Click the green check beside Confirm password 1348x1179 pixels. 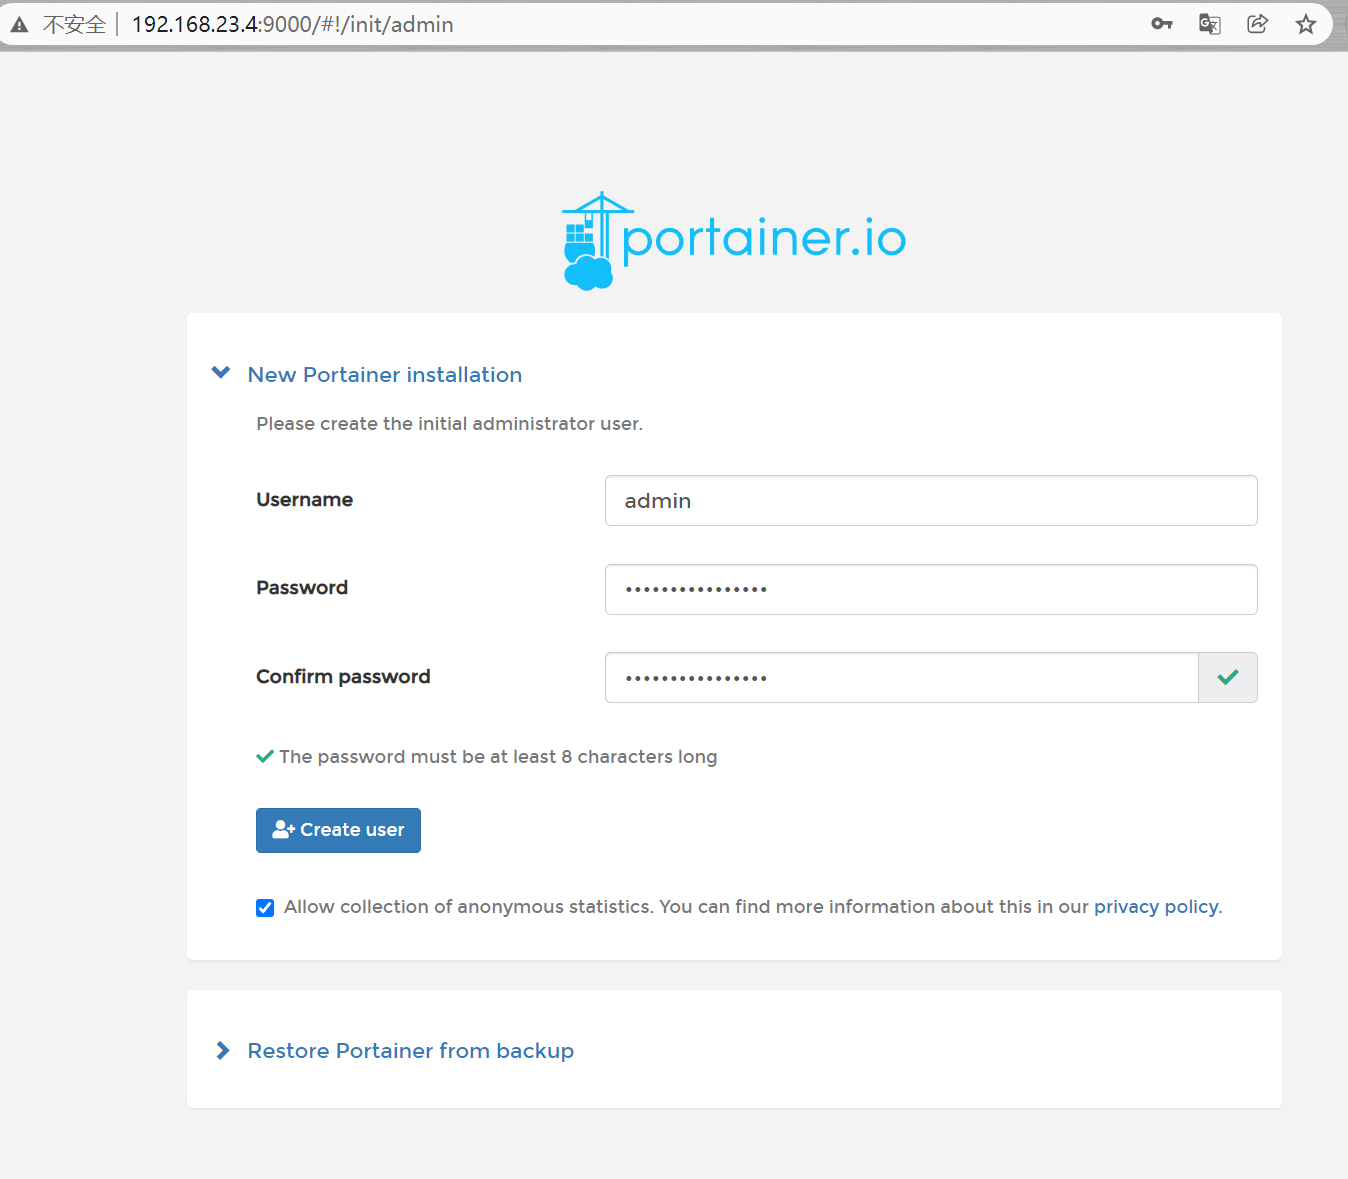pyautogui.click(x=1228, y=678)
